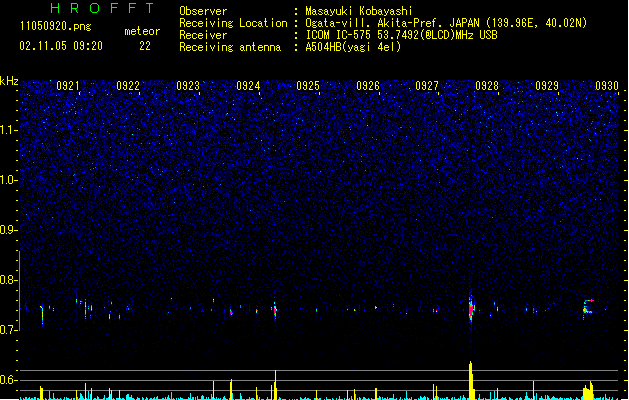Viewport: 629px width, 400px height.
Task: Click the hooked echo between 0929 and 0930
Action: point(588,307)
